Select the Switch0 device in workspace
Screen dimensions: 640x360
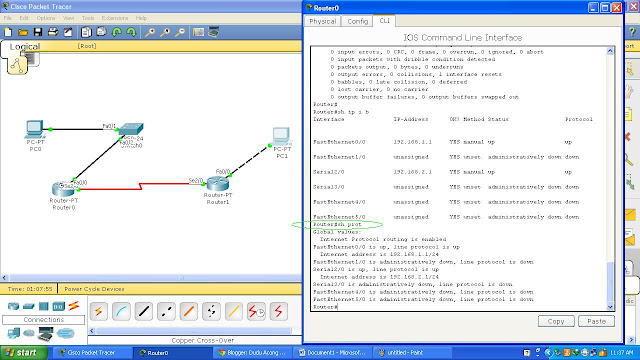pos(131,129)
